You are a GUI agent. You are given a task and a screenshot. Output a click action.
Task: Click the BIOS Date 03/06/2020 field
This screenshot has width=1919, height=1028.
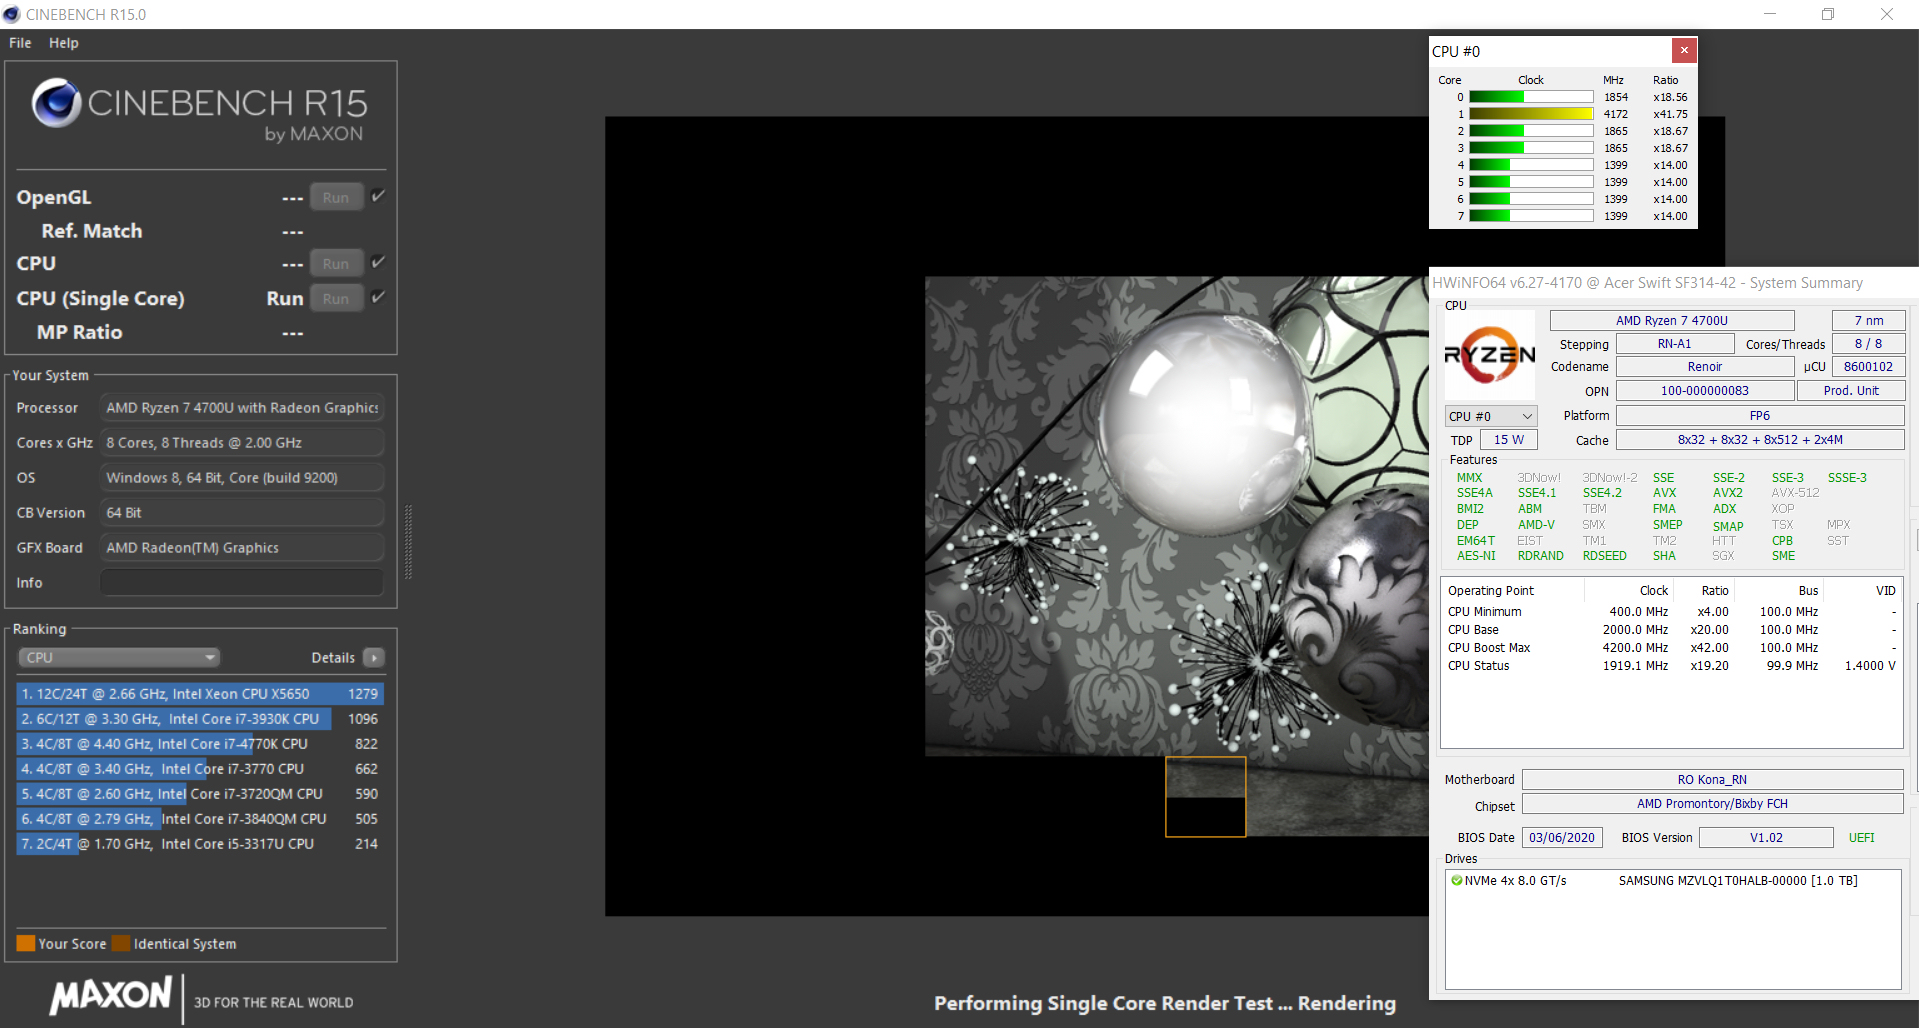[x=1562, y=838]
